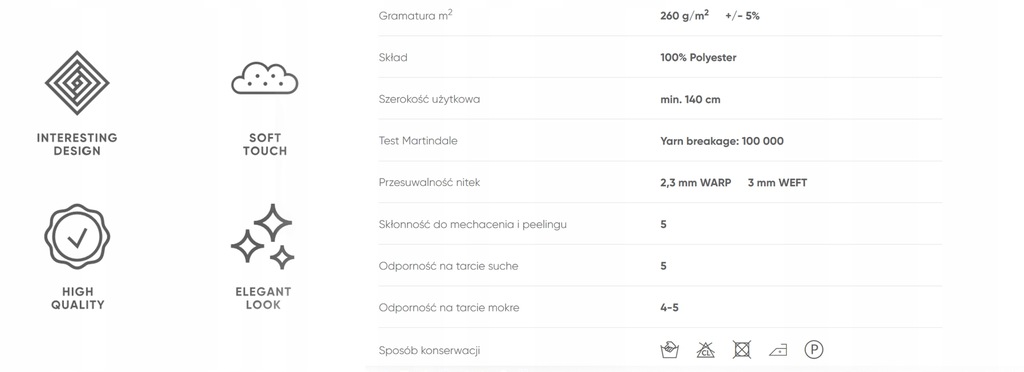The width and height of the screenshot is (1024, 372).
Task: Click the Odporność na tarcie mokre 4-5 value
Action: tap(669, 307)
